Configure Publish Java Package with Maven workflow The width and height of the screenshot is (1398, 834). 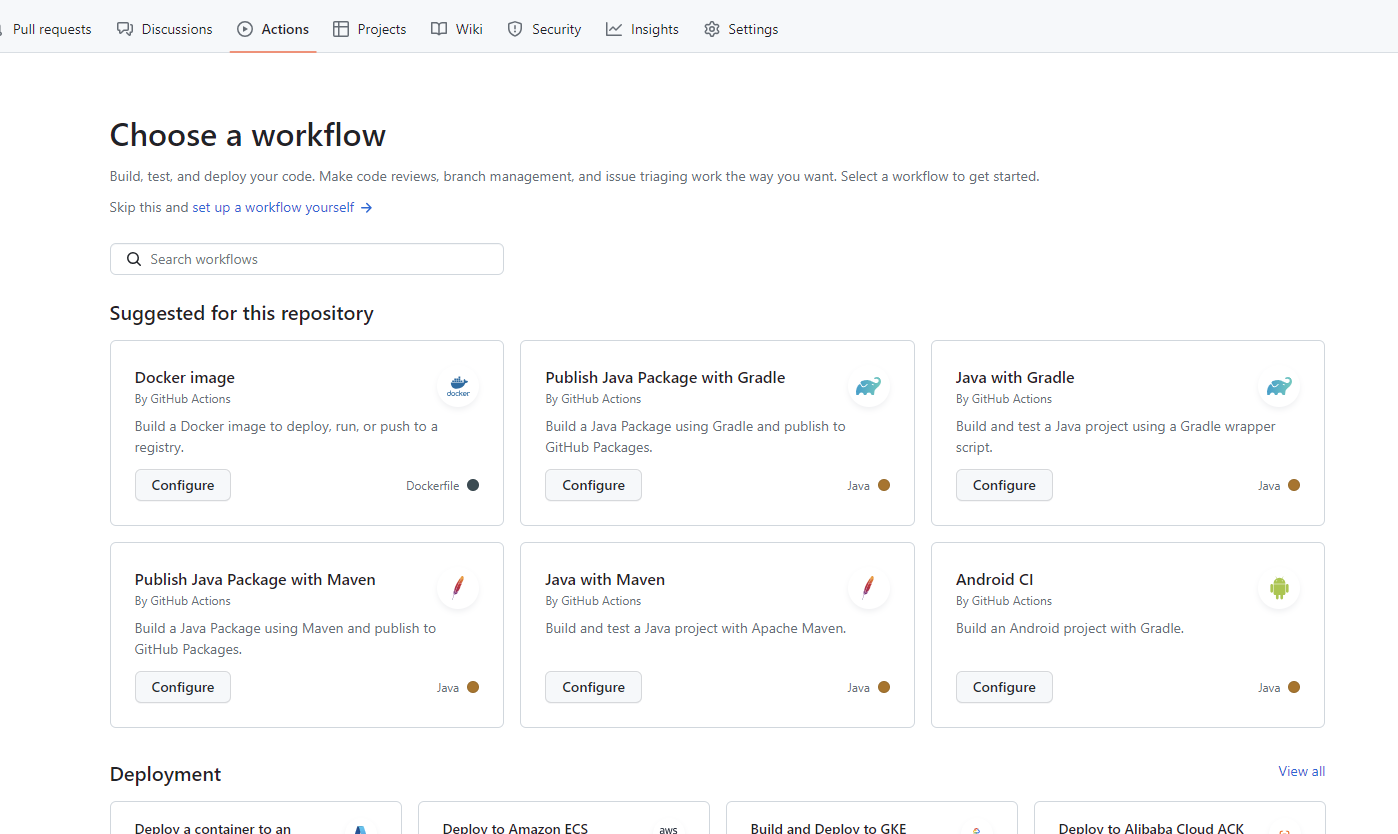click(x=183, y=687)
